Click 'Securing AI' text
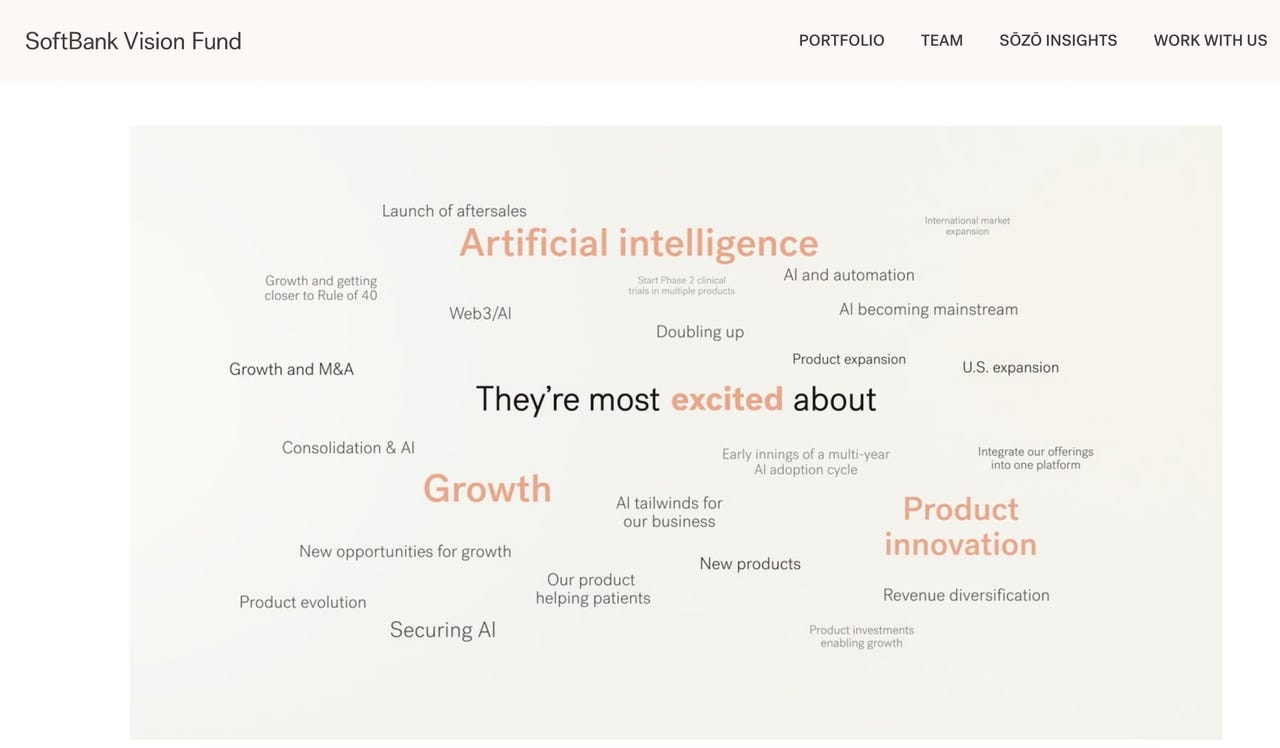The height and width of the screenshot is (748, 1280). point(443,630)
